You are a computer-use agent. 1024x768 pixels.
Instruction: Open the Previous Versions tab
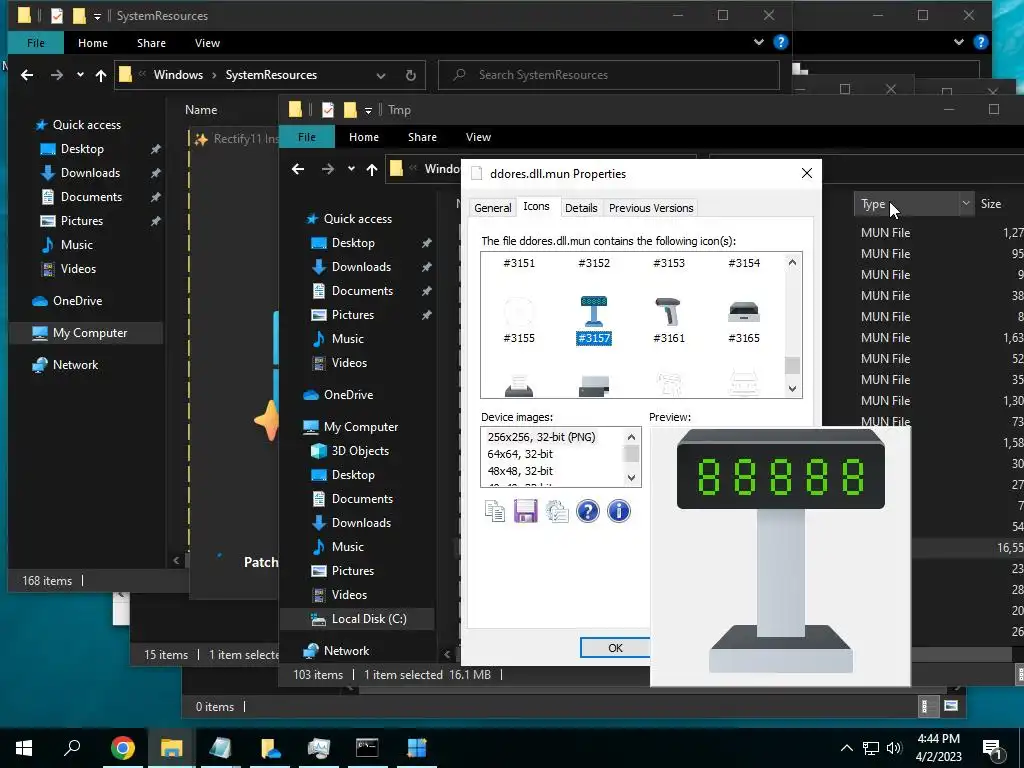coord(651,208)
